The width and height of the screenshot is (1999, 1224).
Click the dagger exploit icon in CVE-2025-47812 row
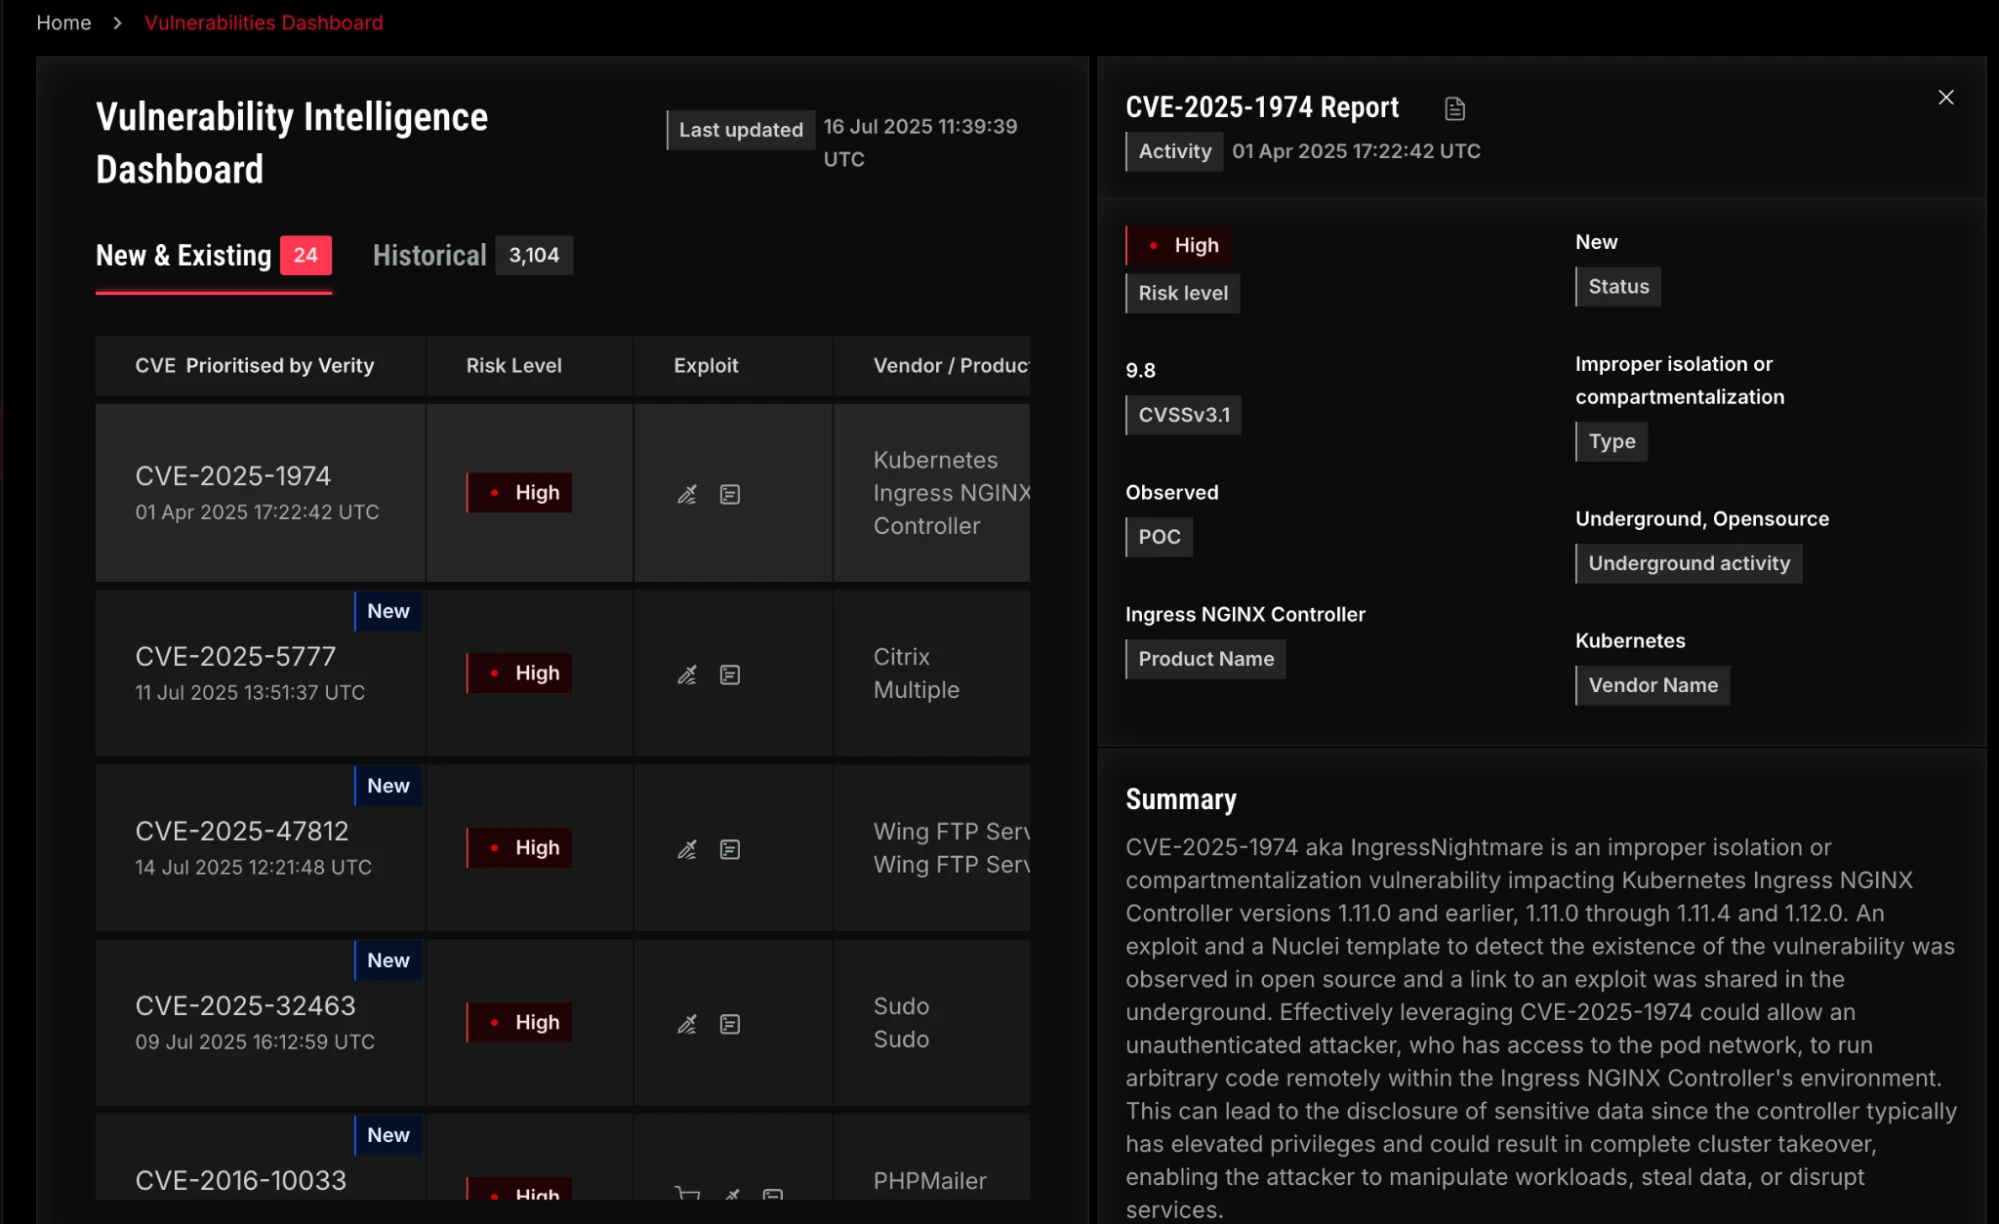tap(687, 849)
